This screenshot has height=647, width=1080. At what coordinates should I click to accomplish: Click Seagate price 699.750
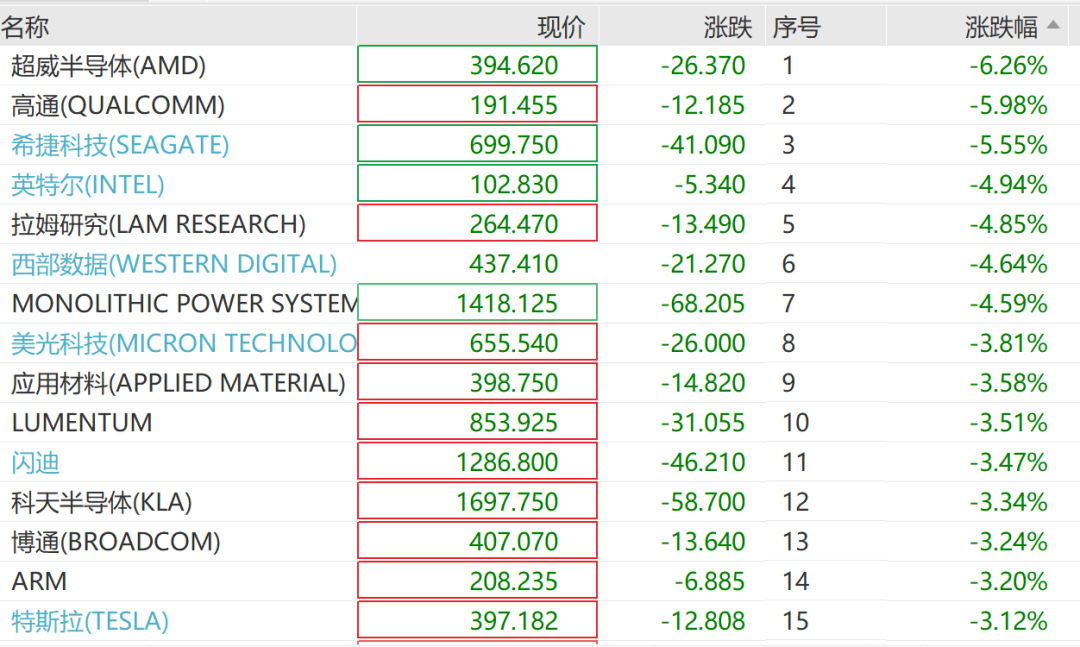coord(514,145)
